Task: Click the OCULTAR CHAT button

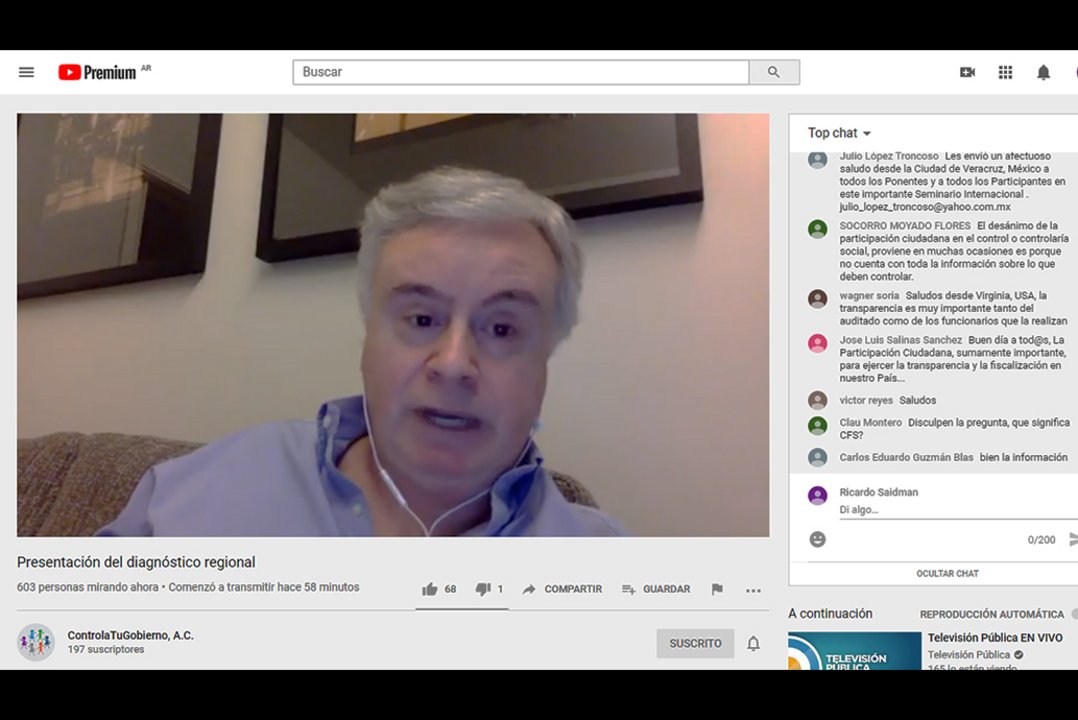Action: click(x=947, y=574)
